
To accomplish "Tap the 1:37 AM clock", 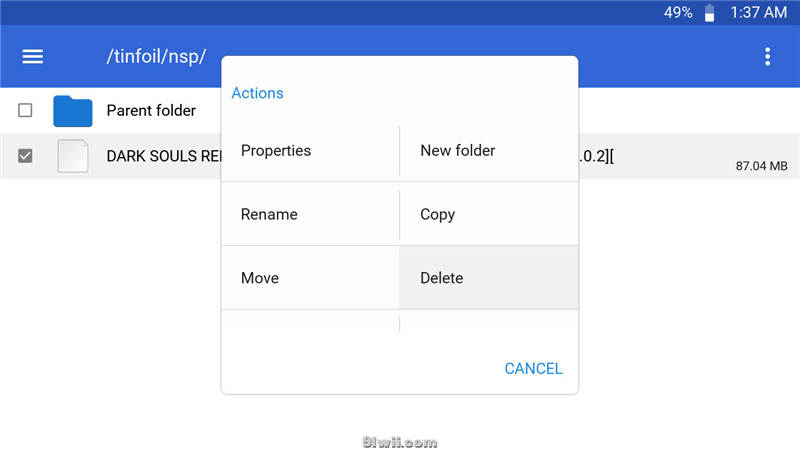I will pyautogui.click(x=758, y=13).
